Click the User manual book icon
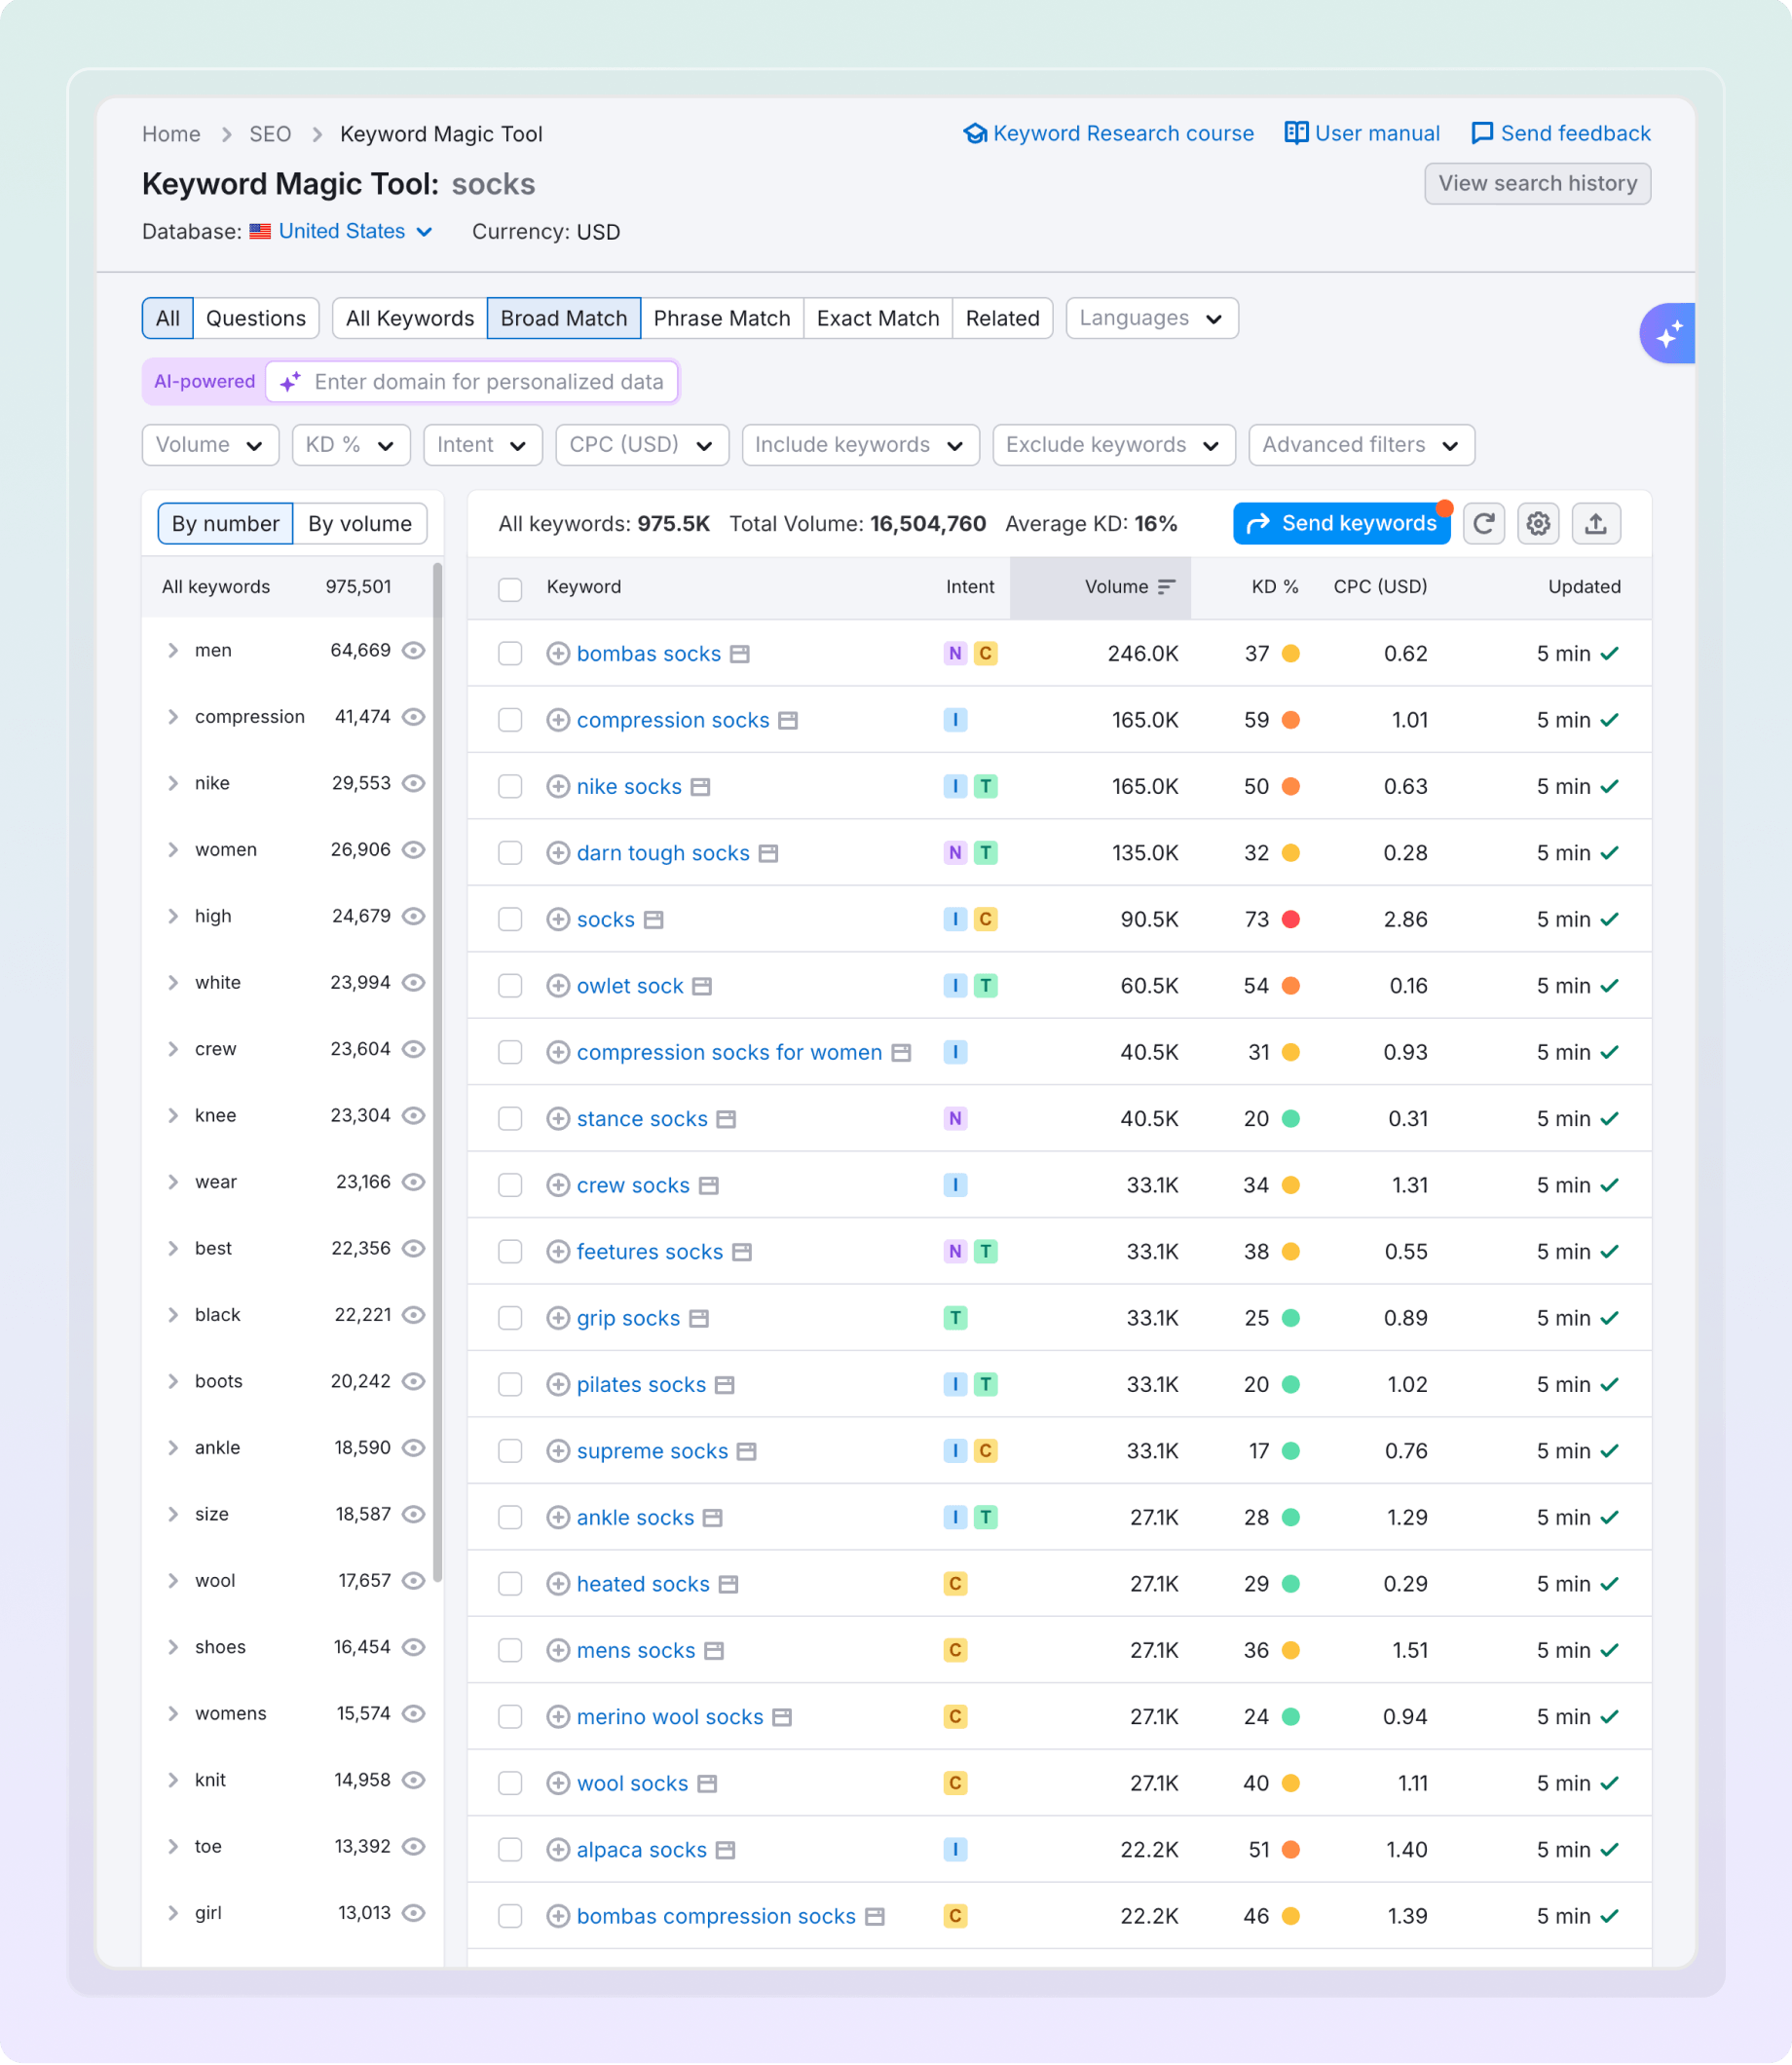This screenshot has width=1792, height=2065. pos(1296,133)
